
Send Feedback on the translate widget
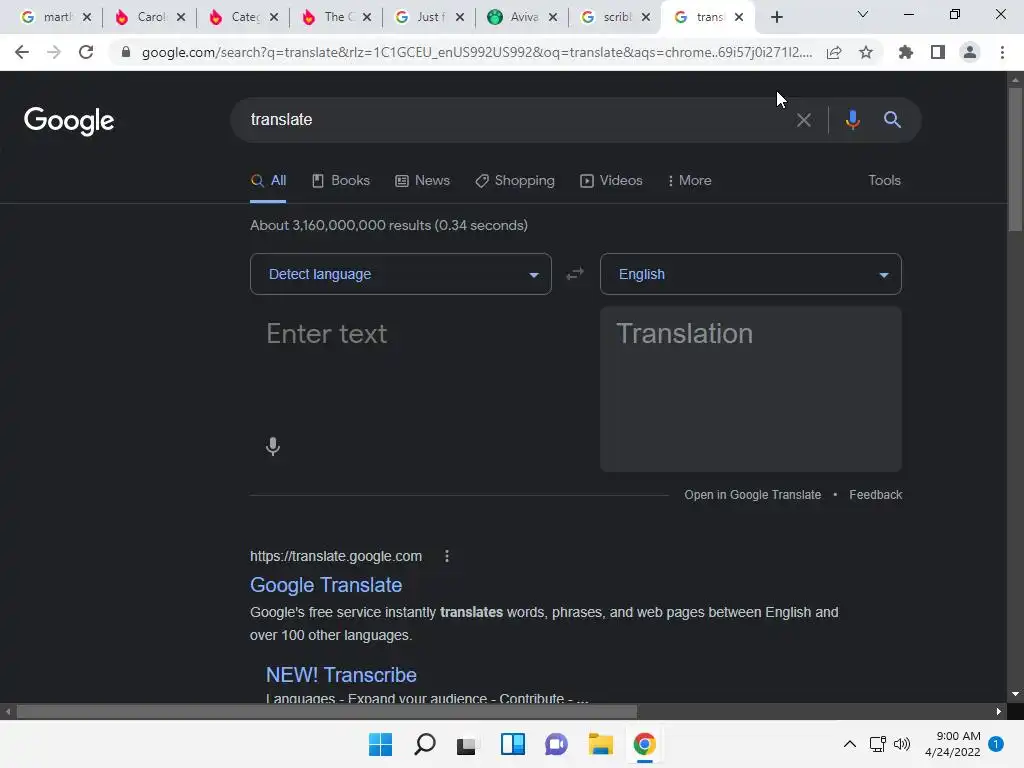[x=876, y=495]
